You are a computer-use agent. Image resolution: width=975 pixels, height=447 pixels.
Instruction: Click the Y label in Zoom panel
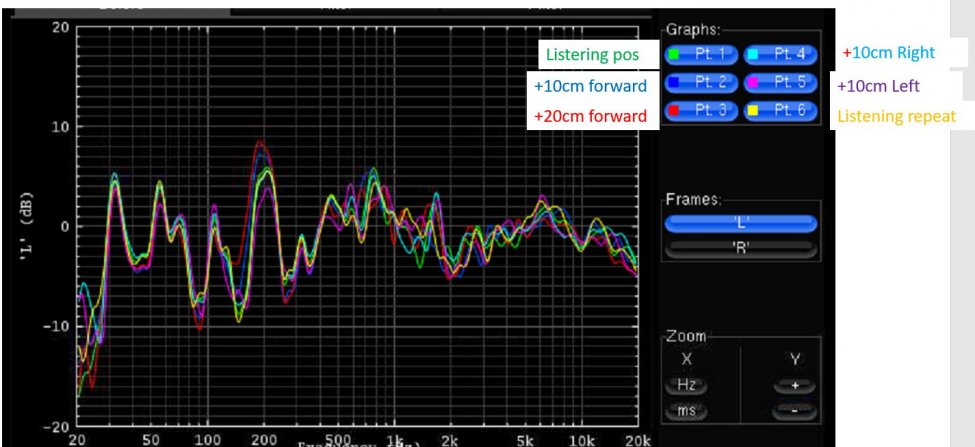point(795,359)
